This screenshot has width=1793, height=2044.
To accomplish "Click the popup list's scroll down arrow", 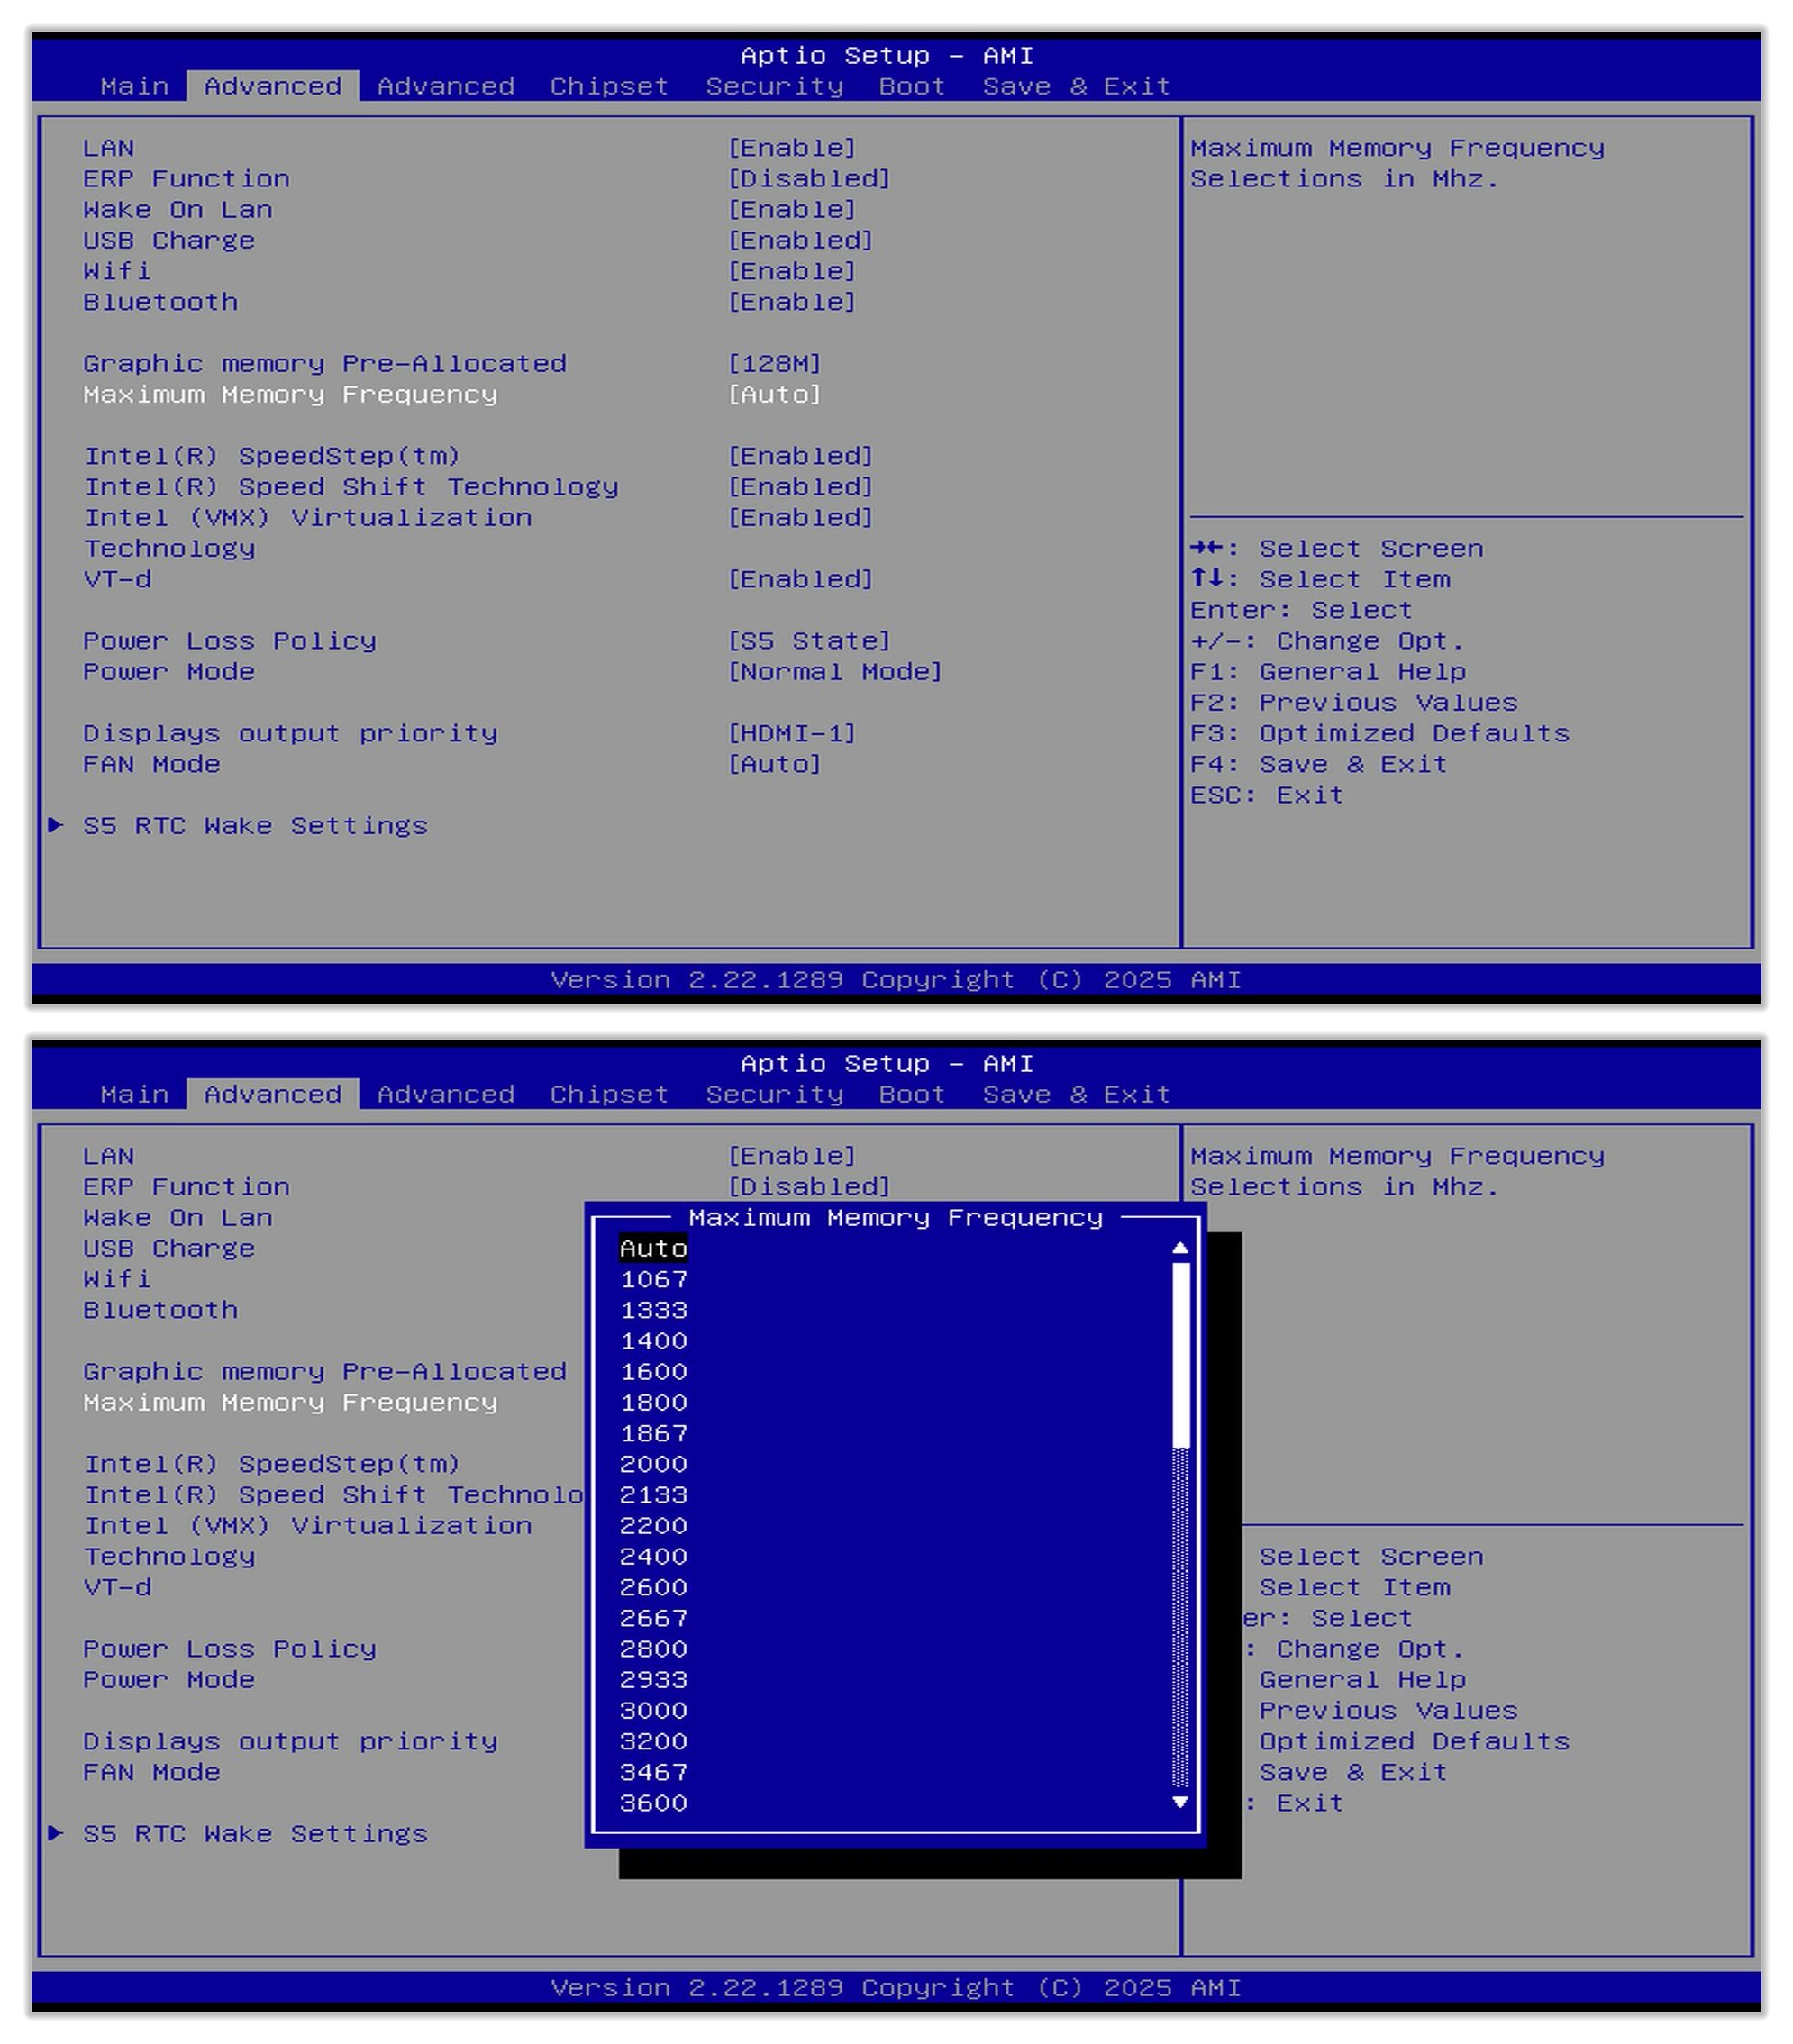I will point(1180,1802).
